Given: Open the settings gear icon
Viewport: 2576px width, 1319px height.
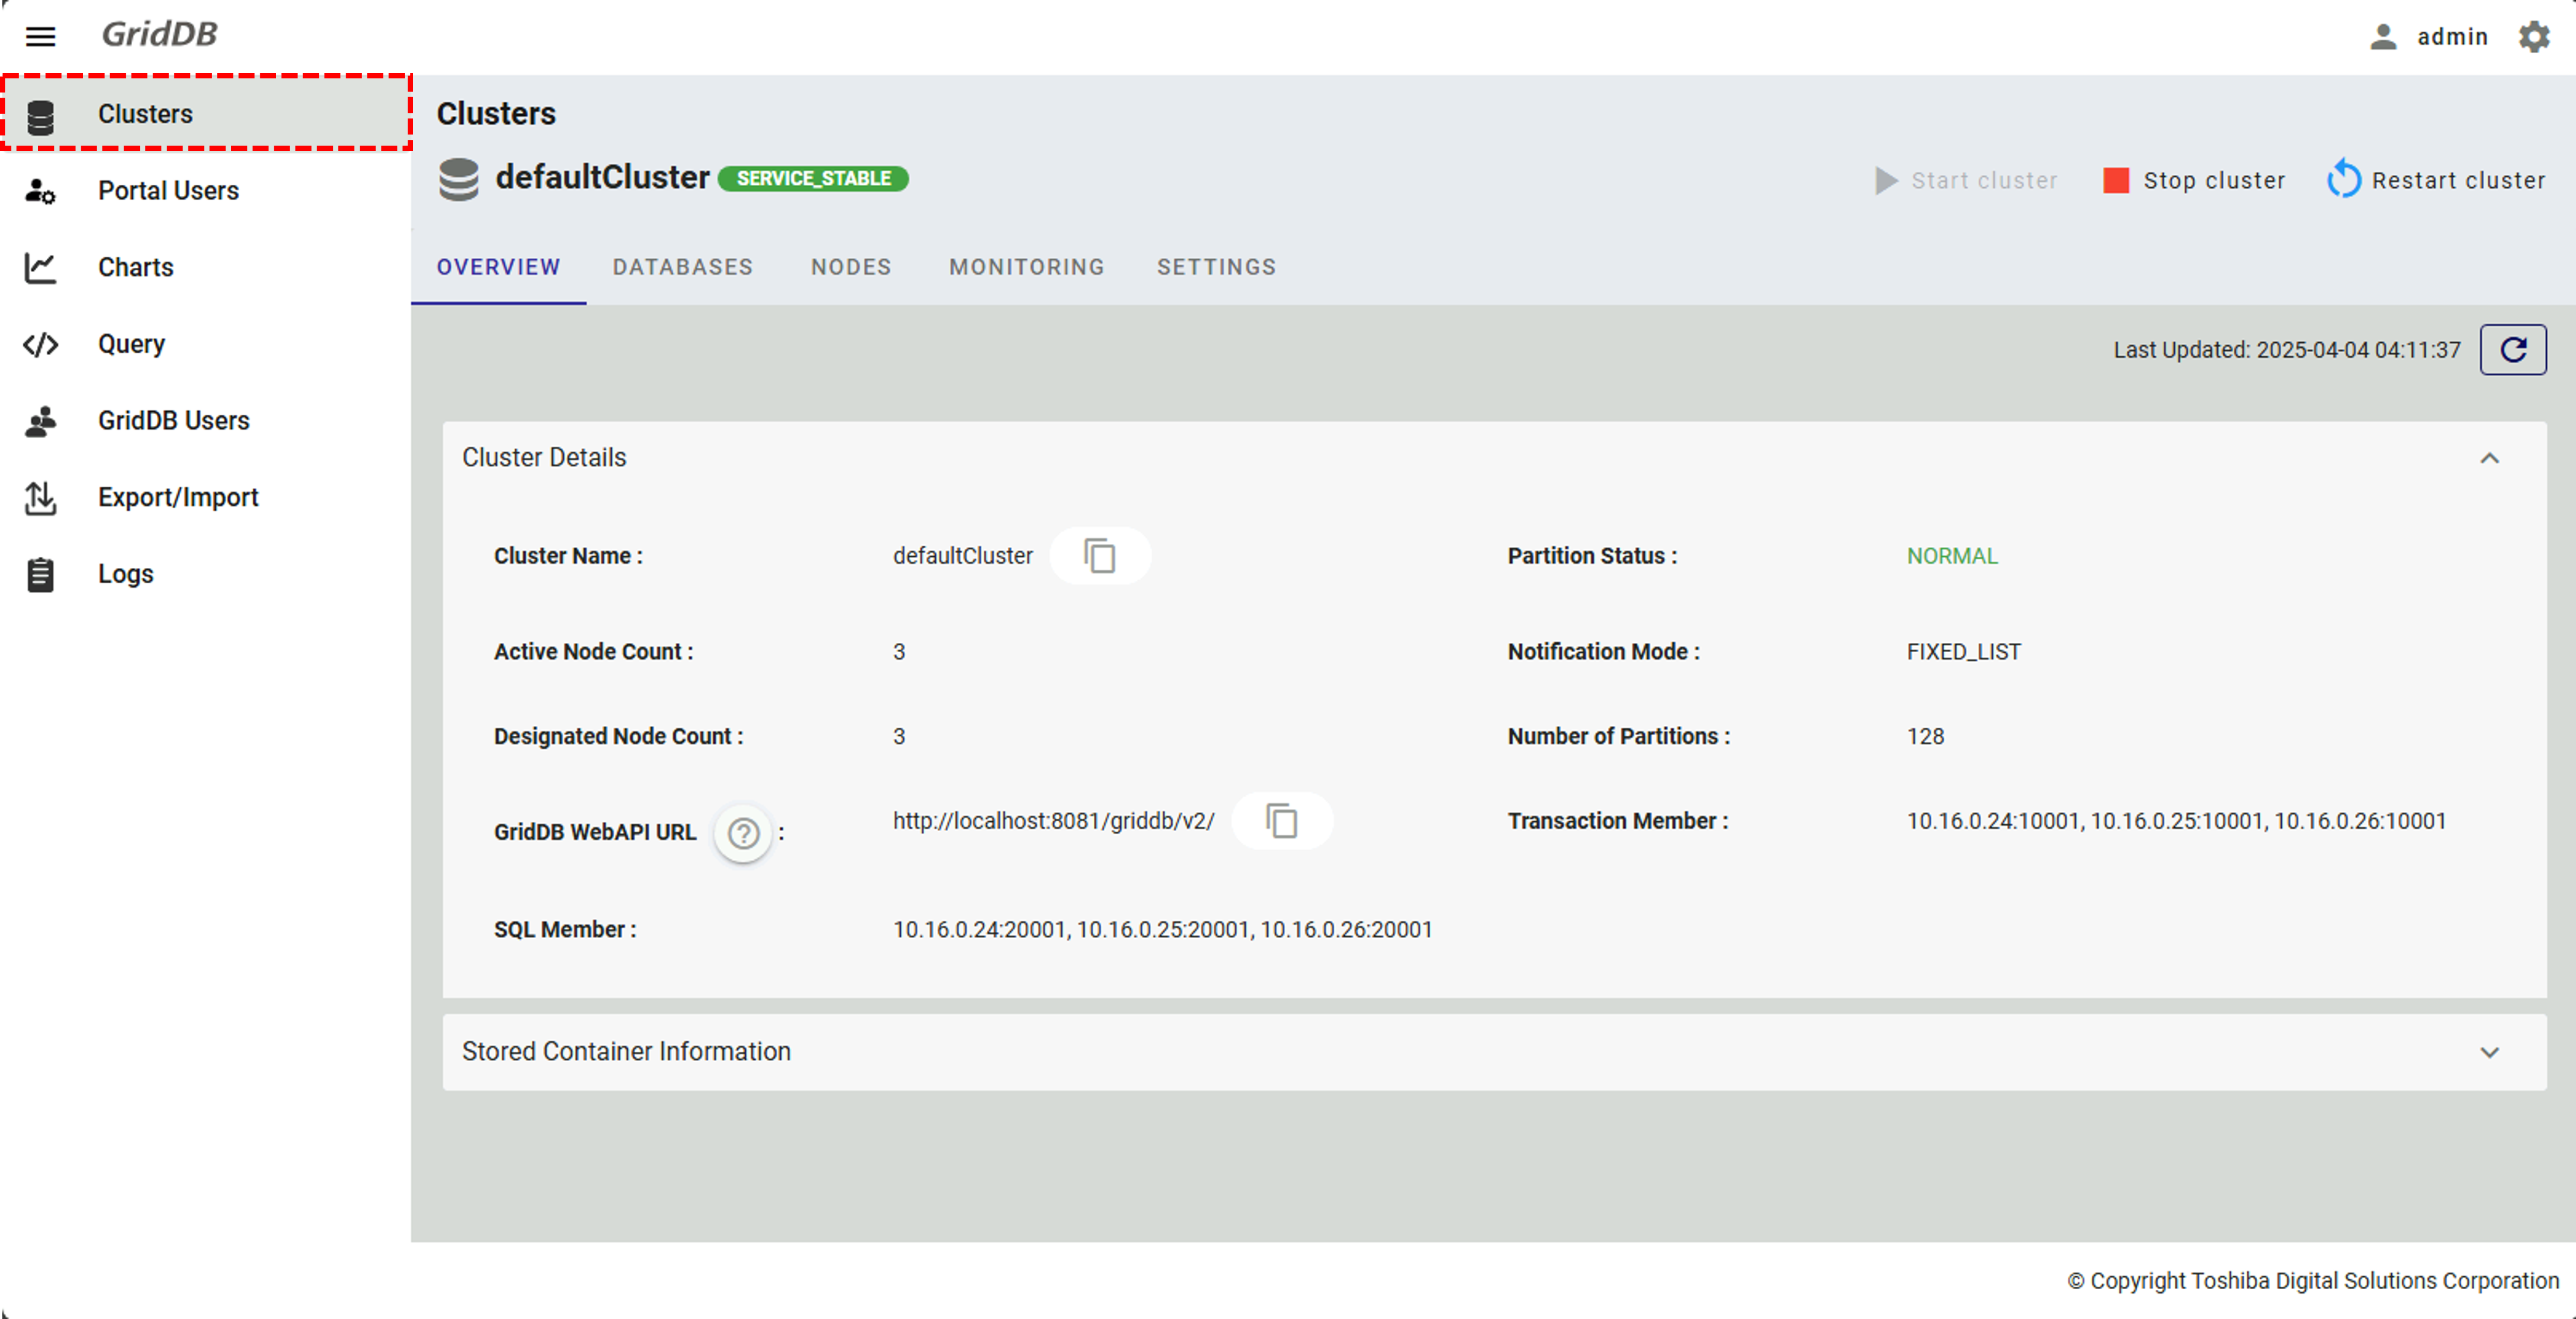Looking at the screenshot, I should (2534, 37).
